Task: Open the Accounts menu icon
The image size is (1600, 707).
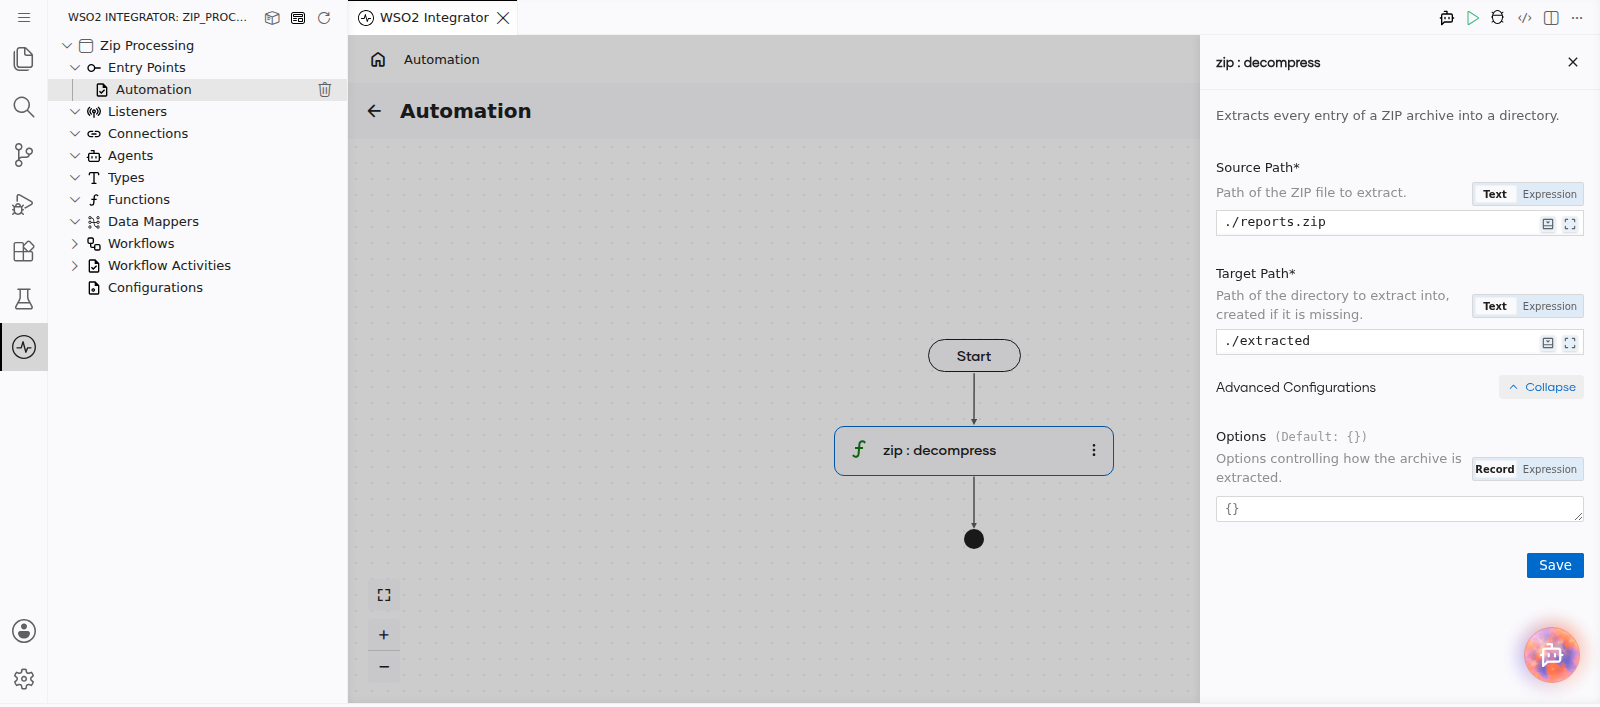Action: point(24,631)
